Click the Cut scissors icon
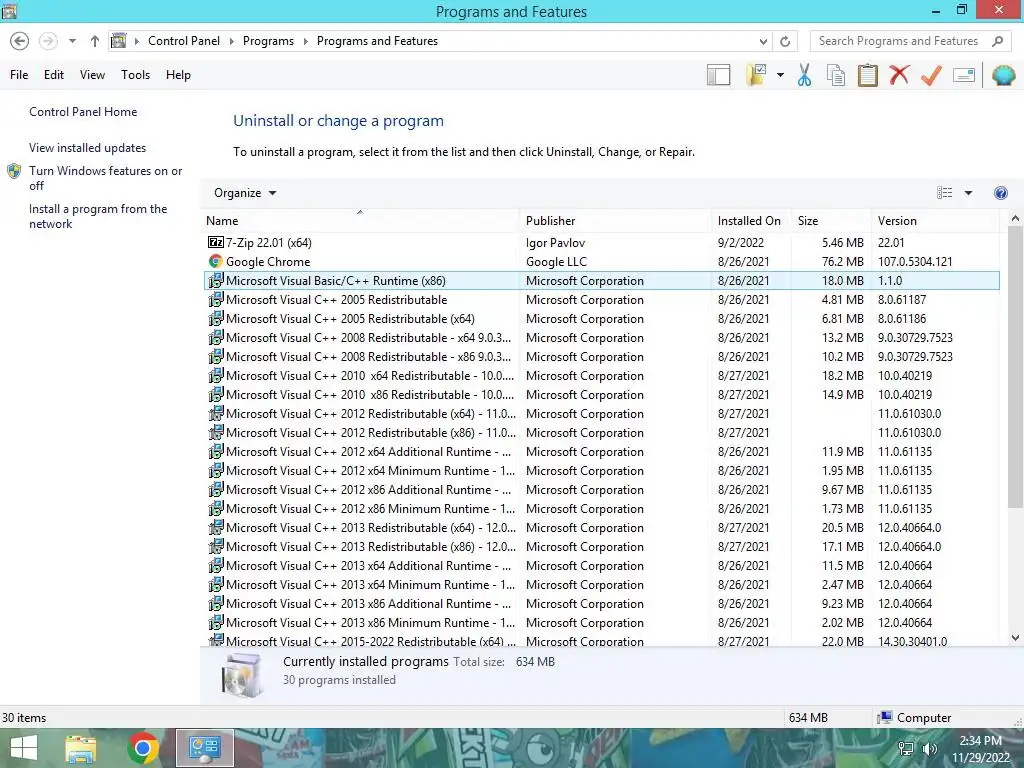Screen dimensions: 1024x768 (805, 75)
